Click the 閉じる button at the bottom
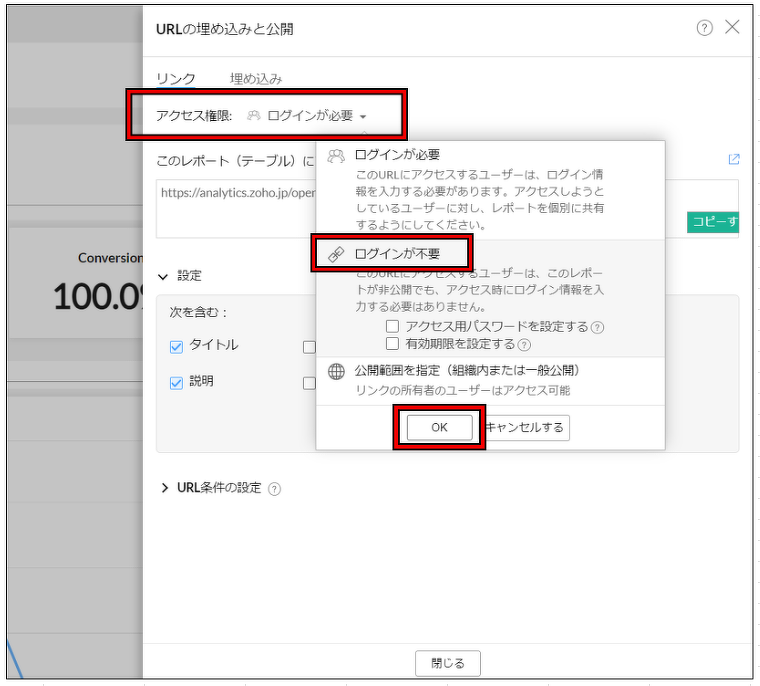The image size is (760, 686). pyautogui.click(x=448, y=663)
